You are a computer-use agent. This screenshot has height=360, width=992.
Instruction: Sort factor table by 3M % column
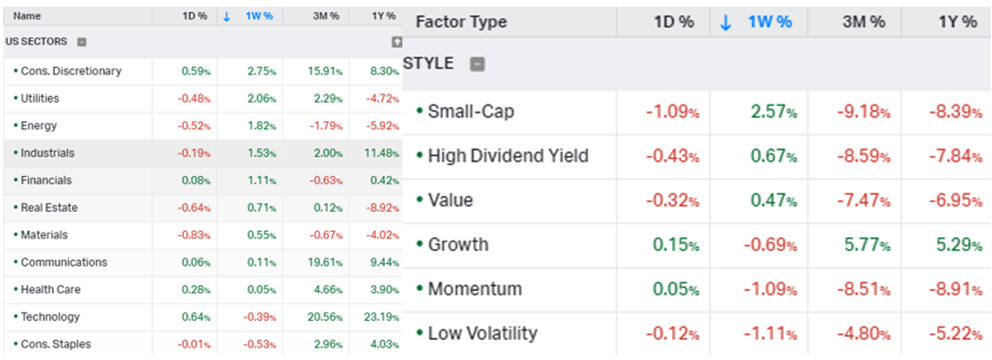pos(864,22)
